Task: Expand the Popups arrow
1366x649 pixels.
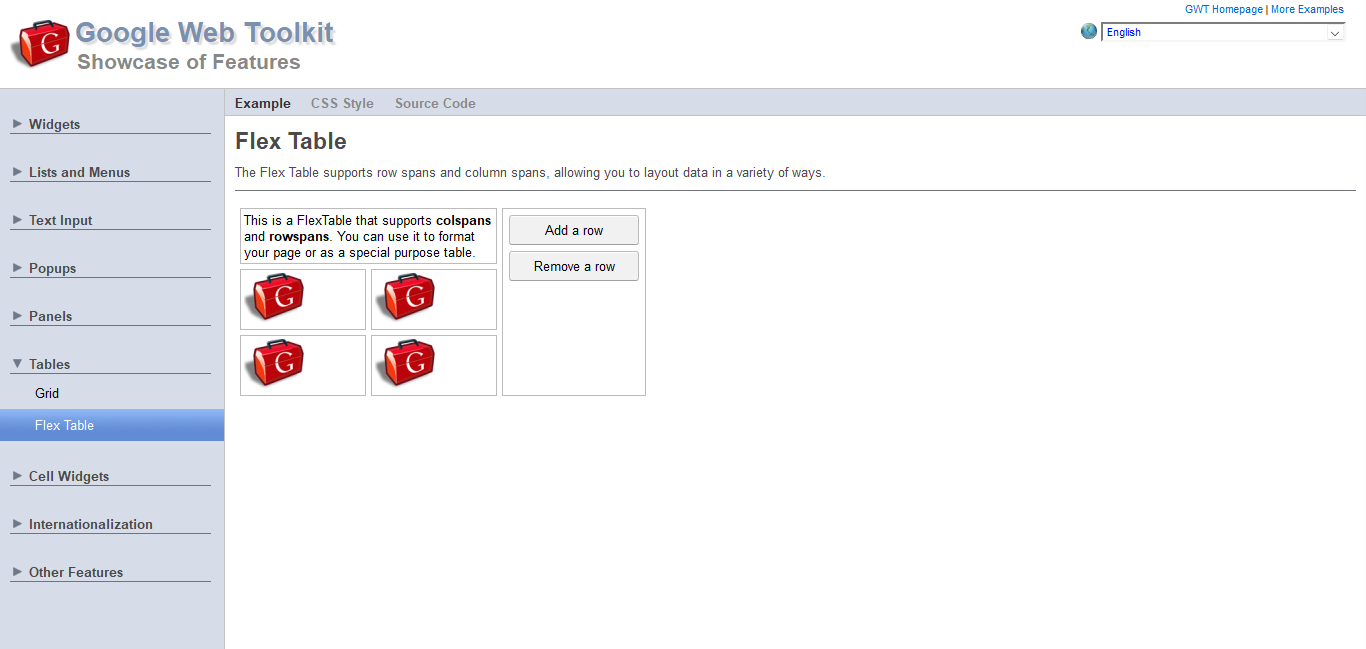Action: [17, 268]
